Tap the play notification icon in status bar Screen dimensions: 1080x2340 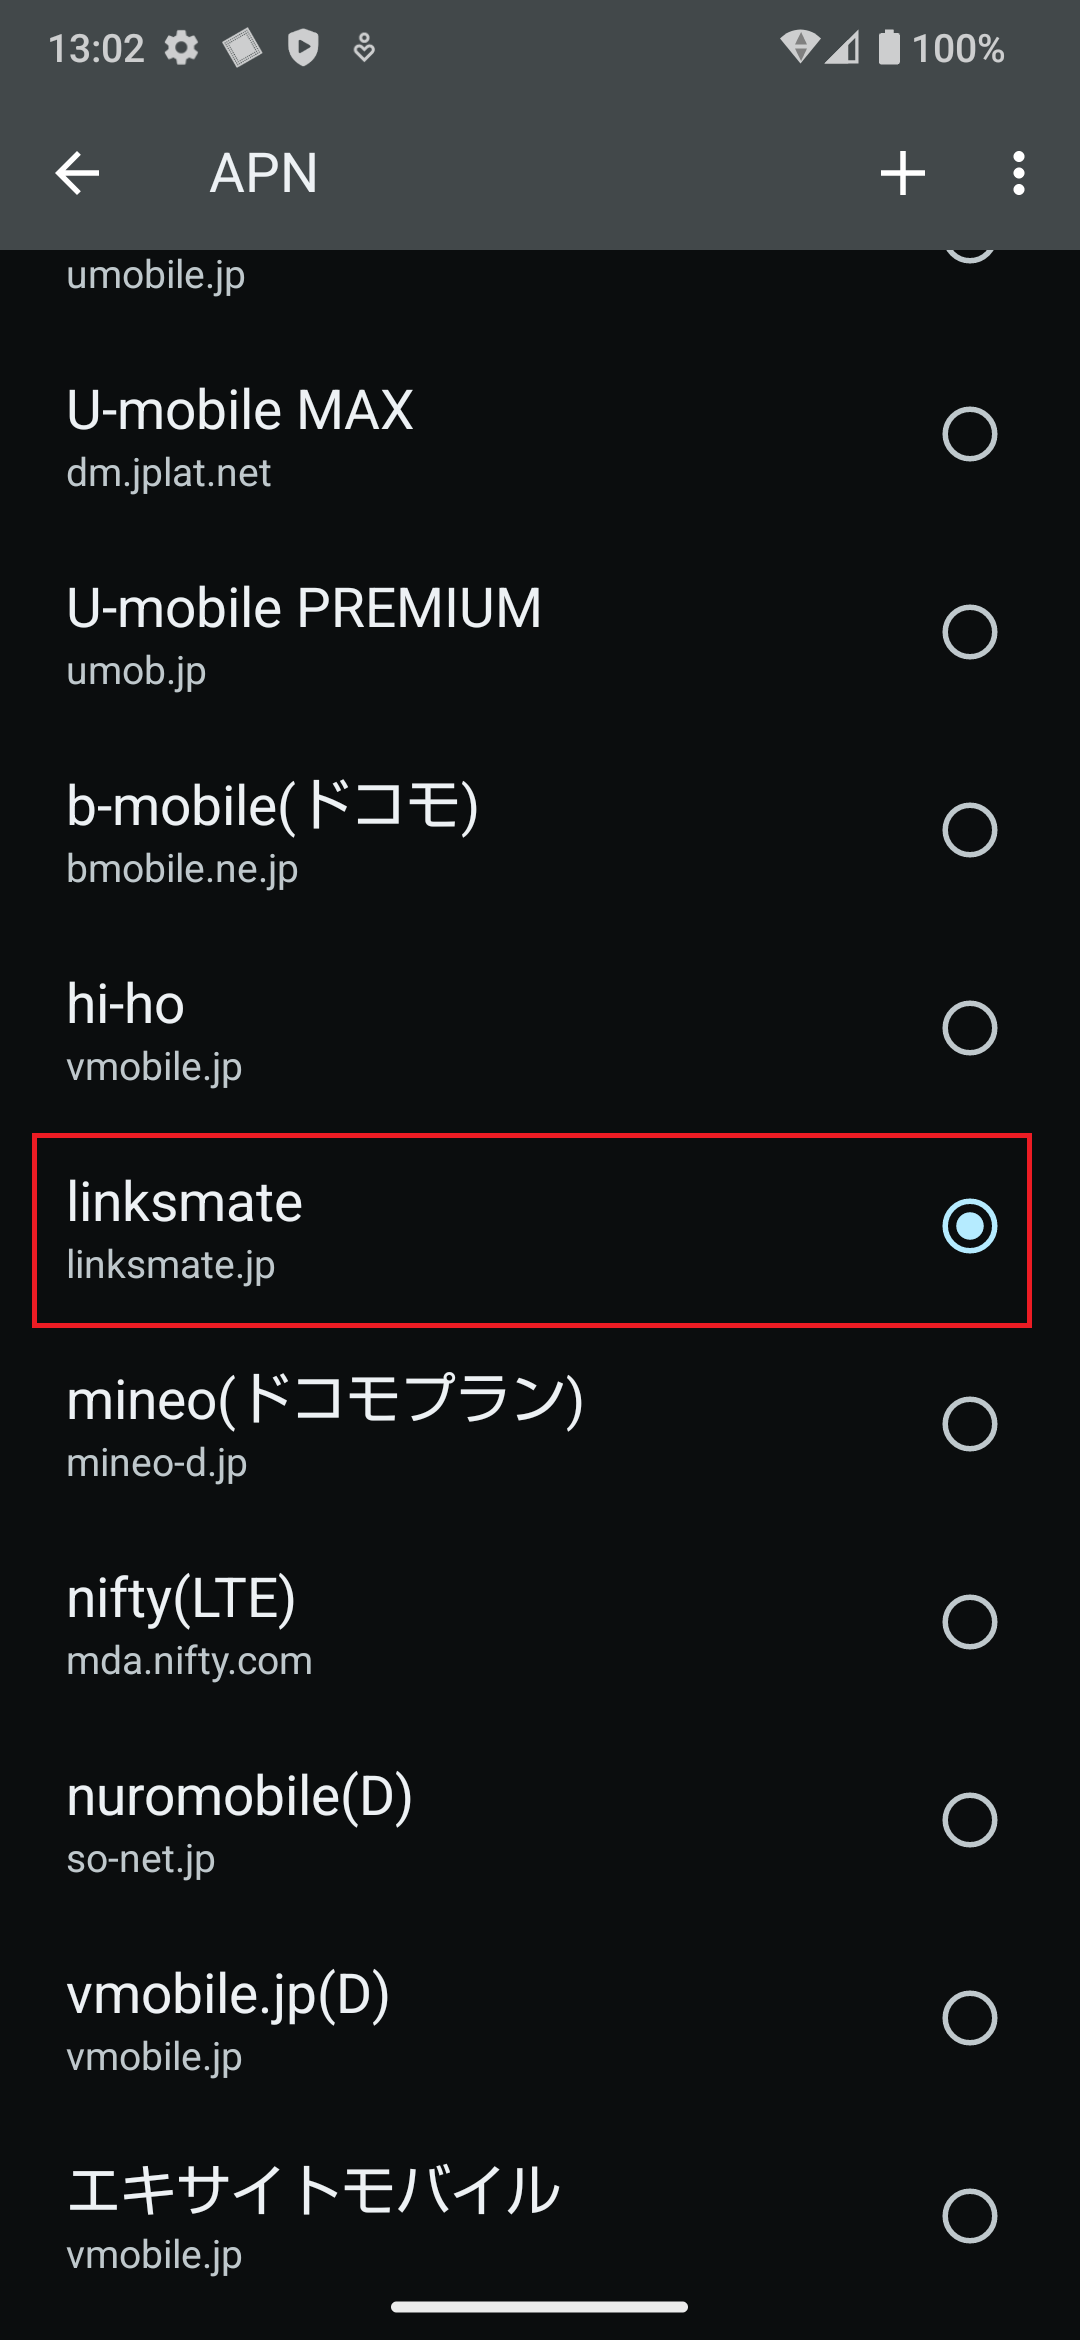(303, 47)
